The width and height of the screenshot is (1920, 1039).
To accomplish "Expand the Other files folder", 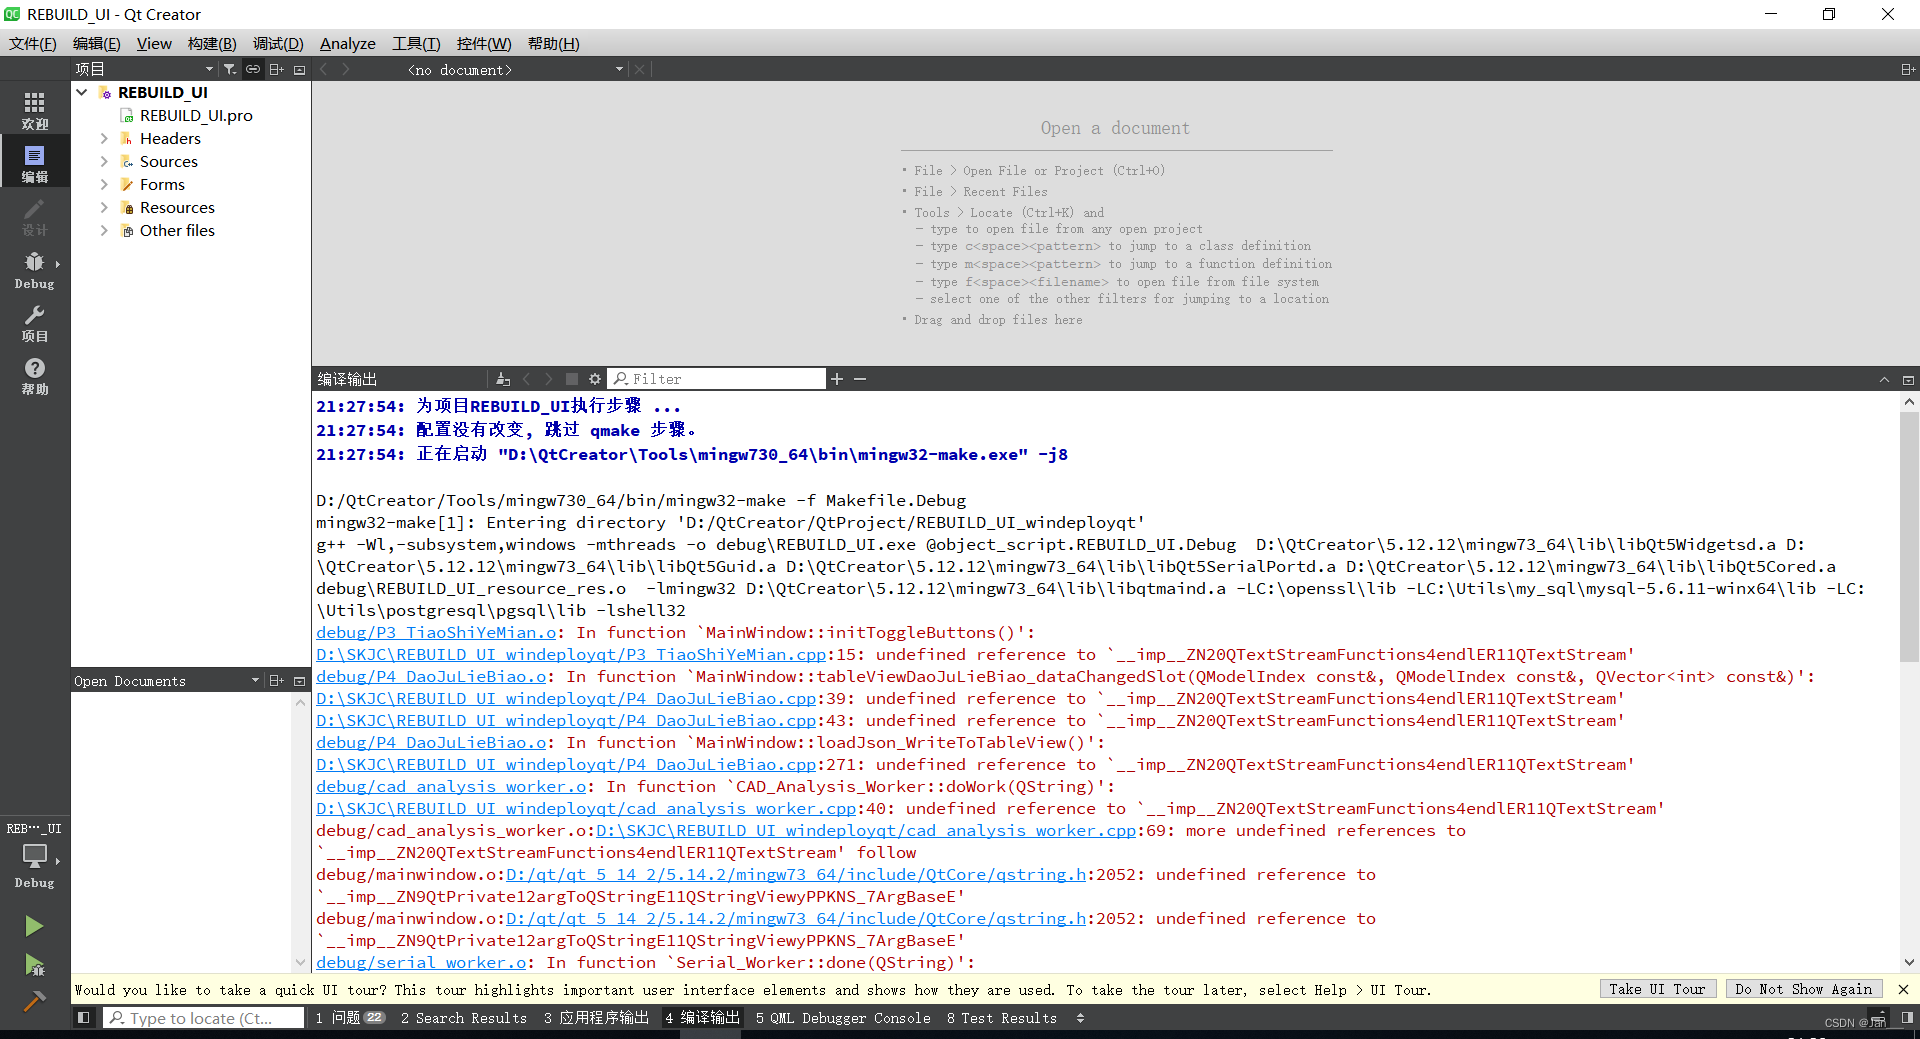I will click(104, 230).
